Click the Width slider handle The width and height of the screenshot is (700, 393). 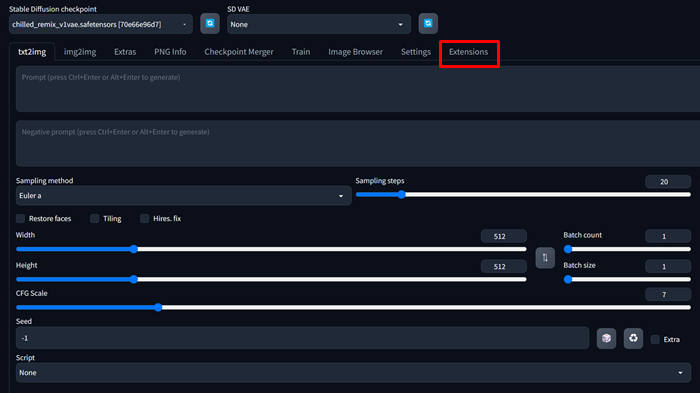[133, 249]
